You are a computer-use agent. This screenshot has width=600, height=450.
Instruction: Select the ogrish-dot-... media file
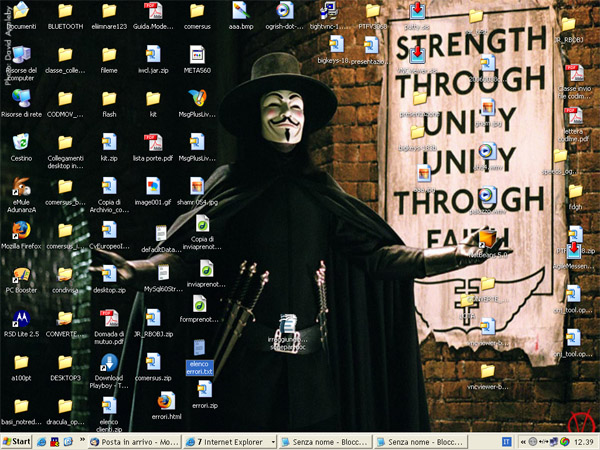point(285,11)
